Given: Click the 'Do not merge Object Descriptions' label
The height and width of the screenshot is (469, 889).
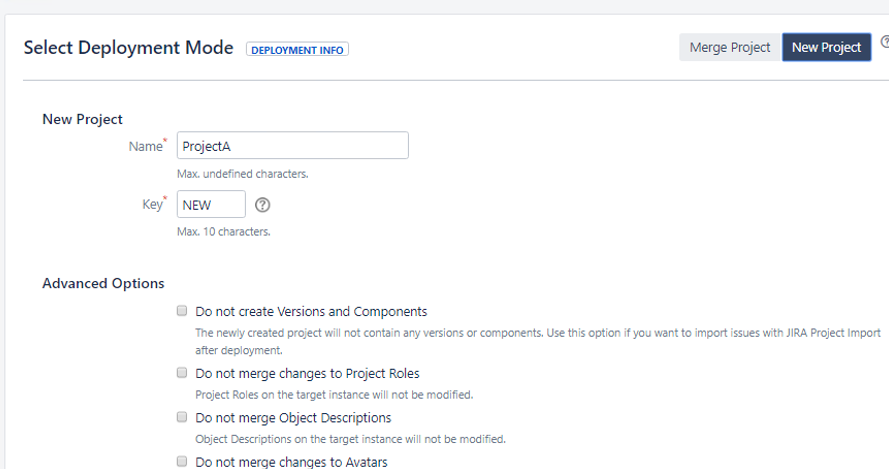Looking at the screenshot, I should [x=293, y=418].
